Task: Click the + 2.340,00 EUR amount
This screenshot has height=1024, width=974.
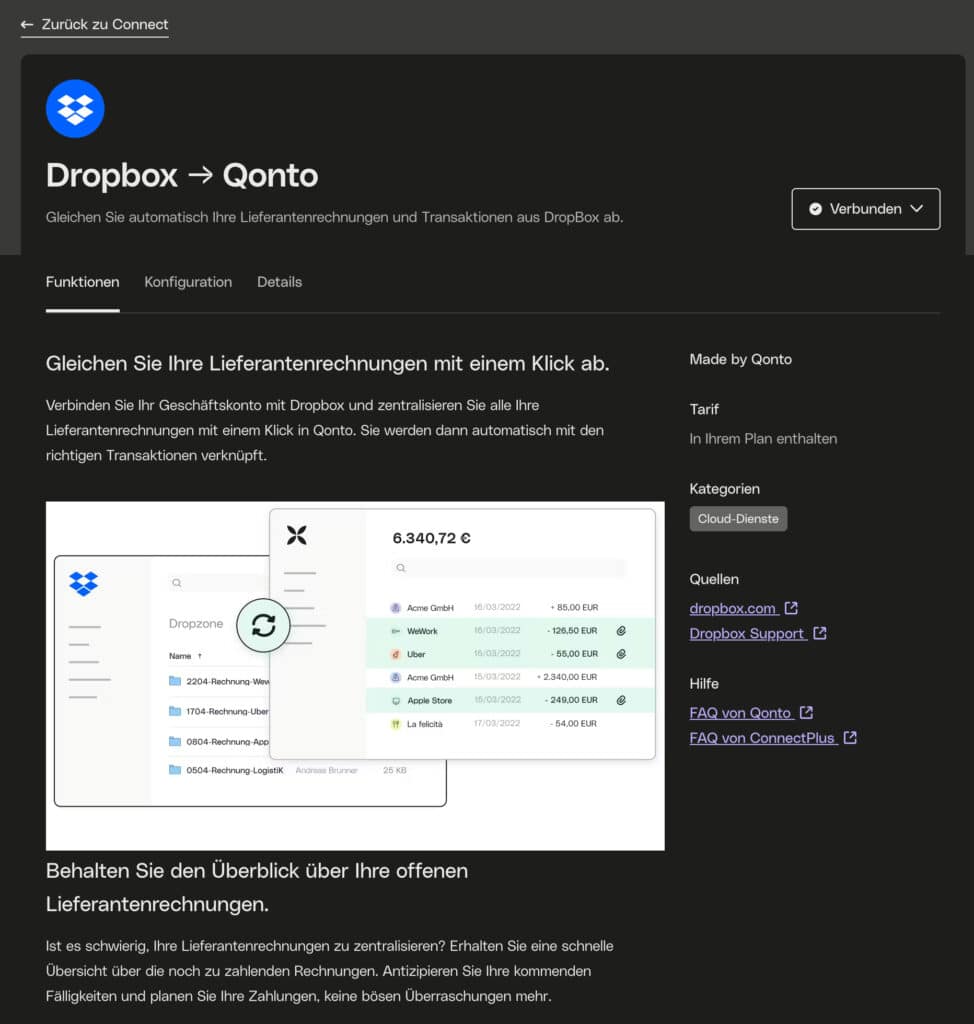Action: coord(567,677)
